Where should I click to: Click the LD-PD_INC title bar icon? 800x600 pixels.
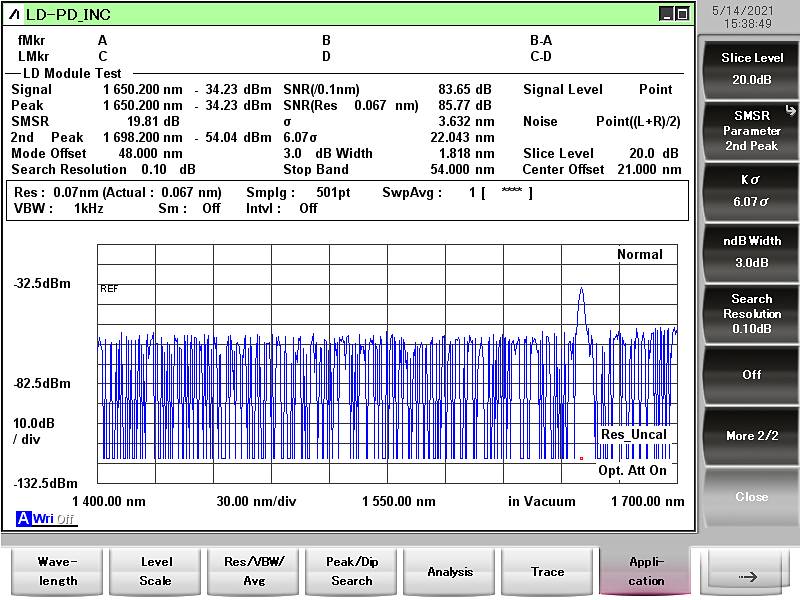14,14
